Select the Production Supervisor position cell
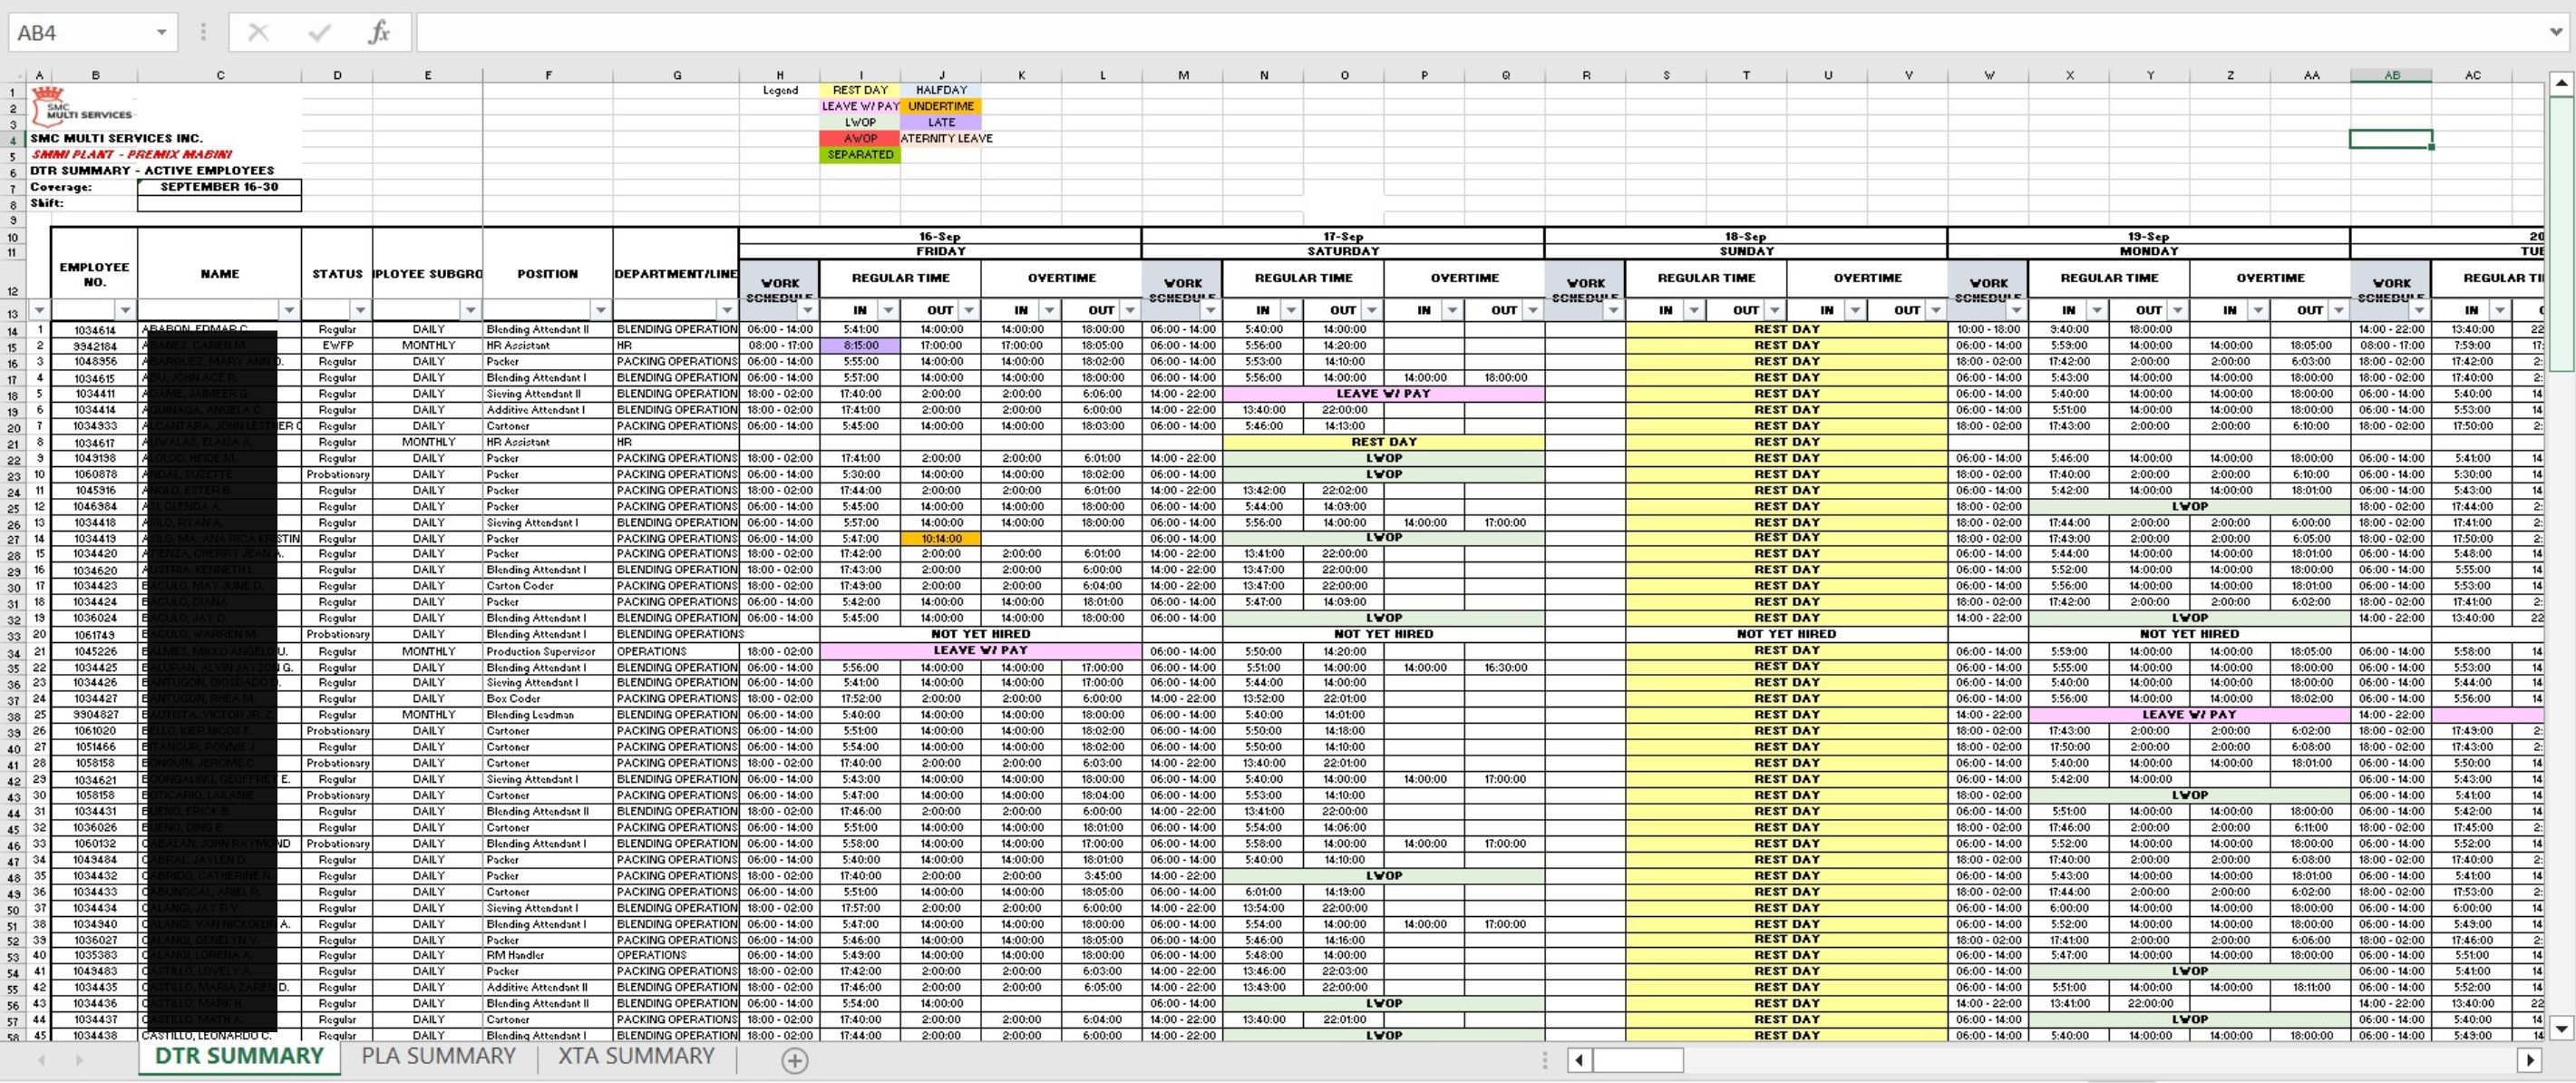Screen dimensions: 2576x1083 pos(548,651)
